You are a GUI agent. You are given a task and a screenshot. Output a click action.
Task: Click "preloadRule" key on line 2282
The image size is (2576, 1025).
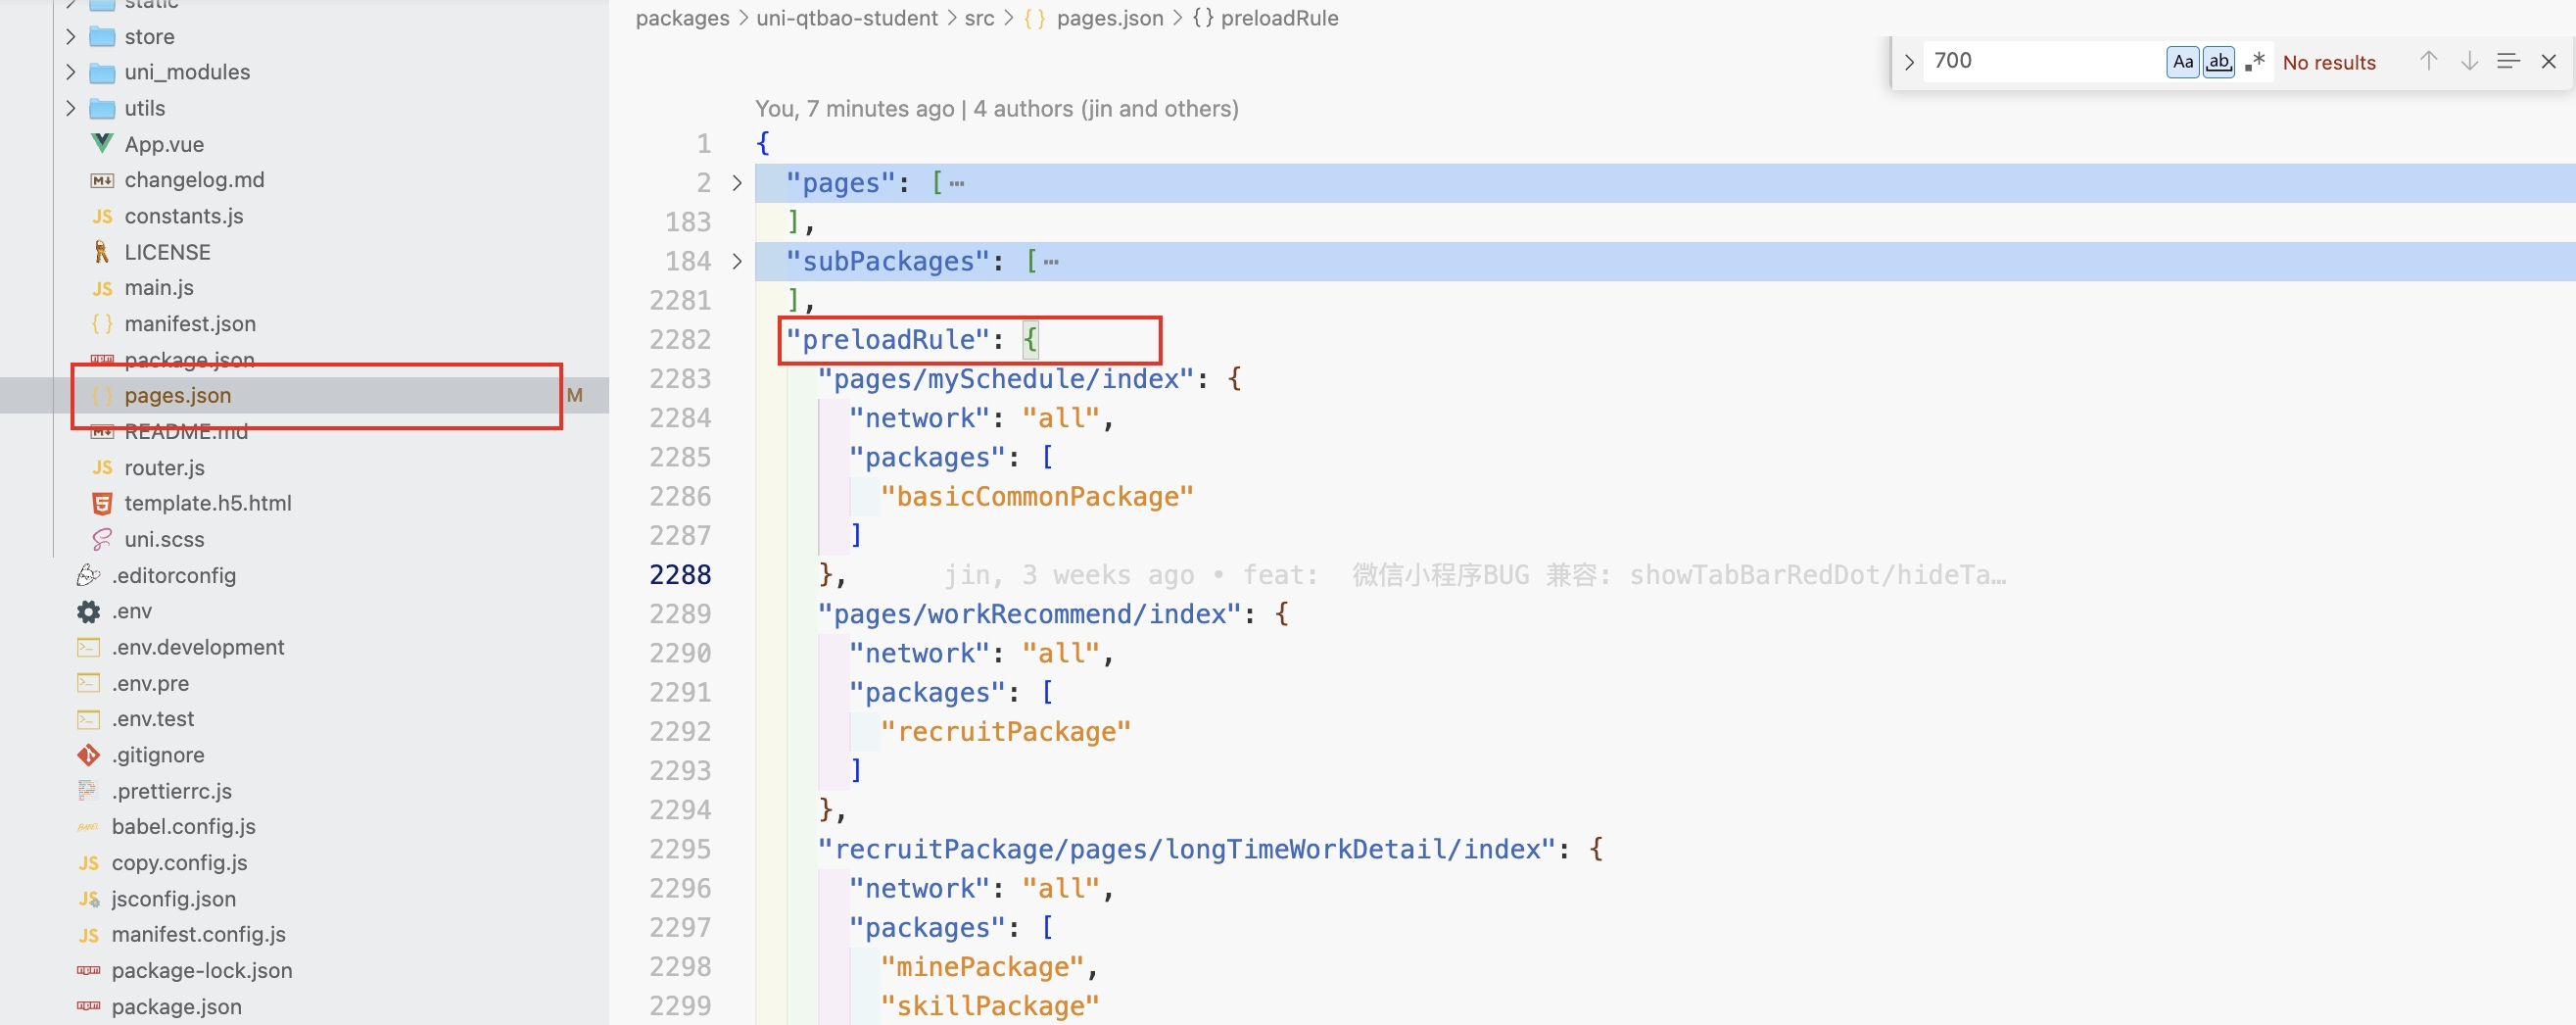tap(887, 340)
